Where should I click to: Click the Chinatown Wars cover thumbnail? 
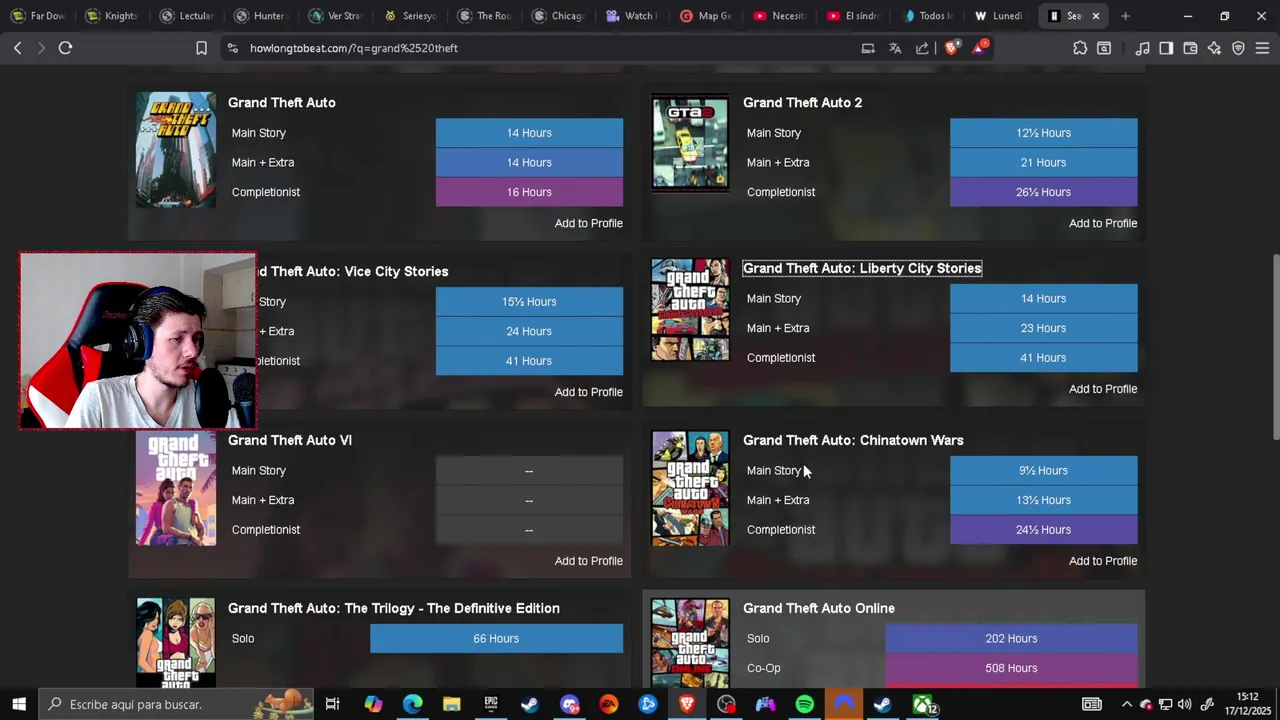pos(690,488)
